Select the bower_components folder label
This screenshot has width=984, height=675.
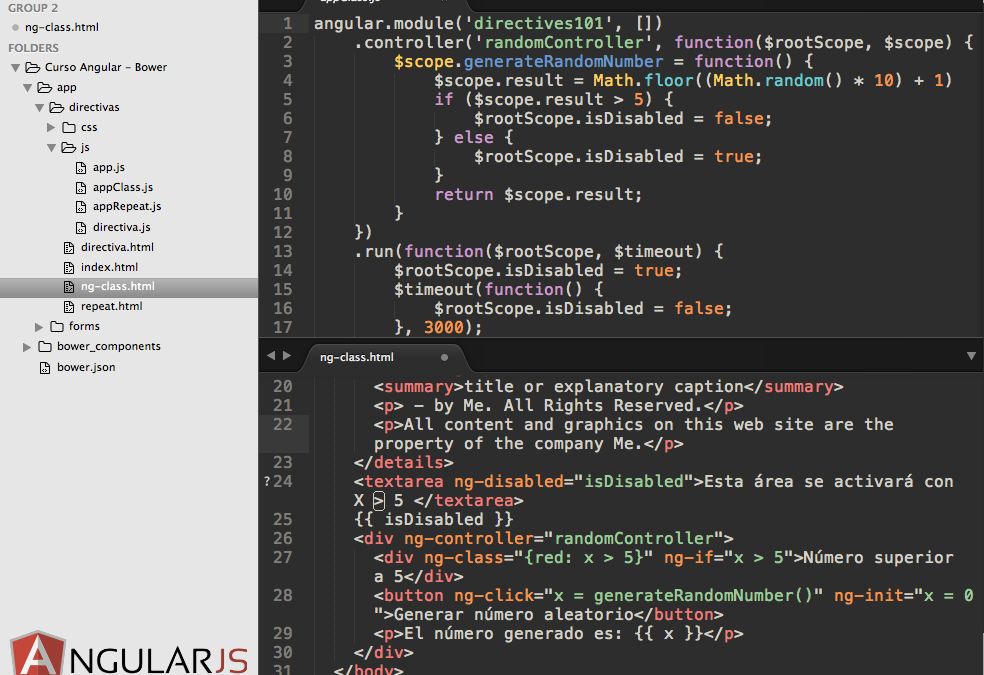point(109,346)
